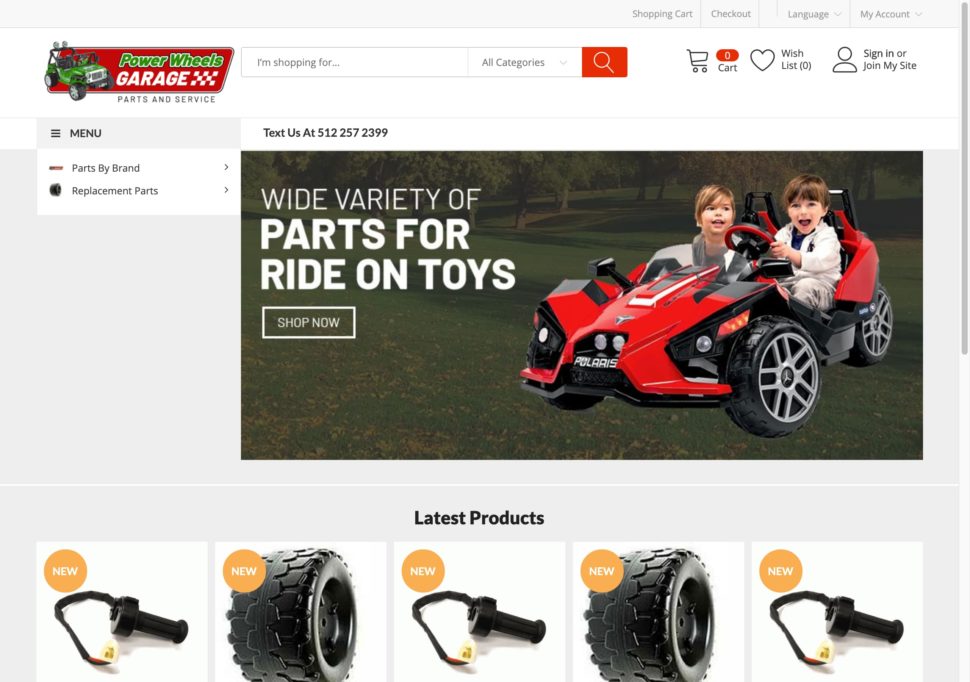Click the page vertical scrollbar
This screenshot has width=970, height=682.
[x=964, y=178]
